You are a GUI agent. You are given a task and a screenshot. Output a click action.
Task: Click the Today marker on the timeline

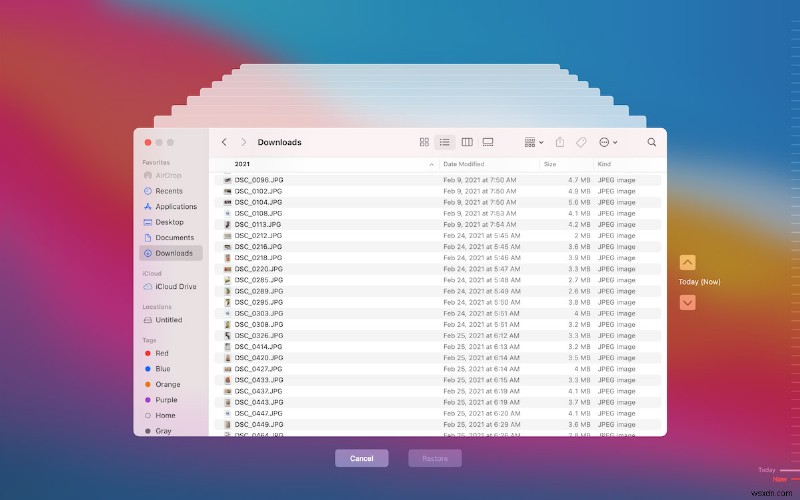pyautogui.click(x=766, y=470)
